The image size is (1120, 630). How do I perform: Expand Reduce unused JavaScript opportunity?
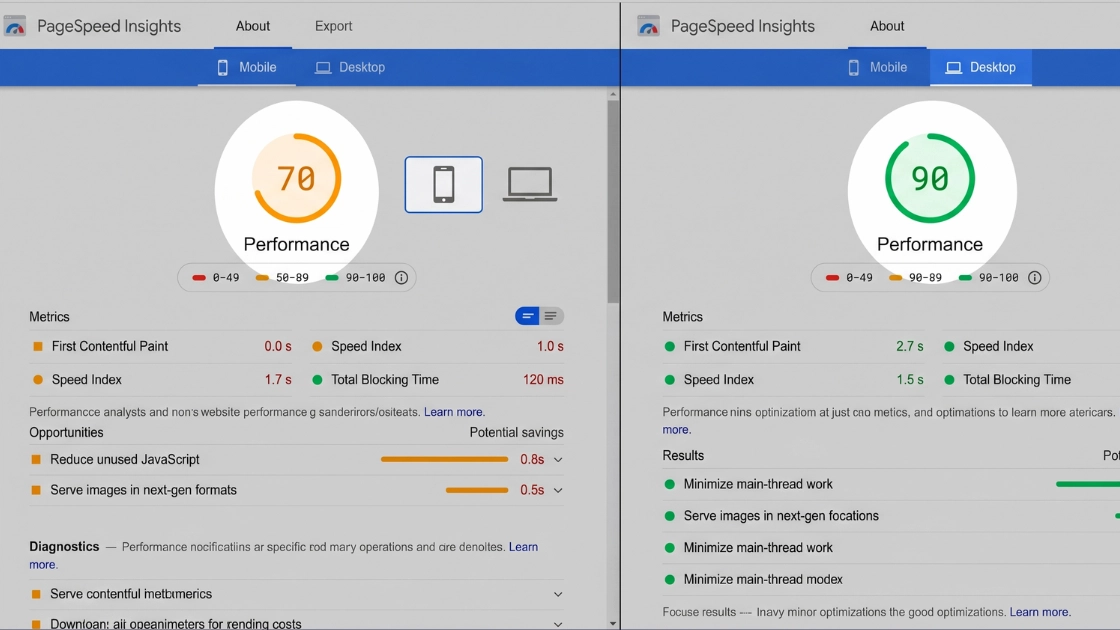558,460
